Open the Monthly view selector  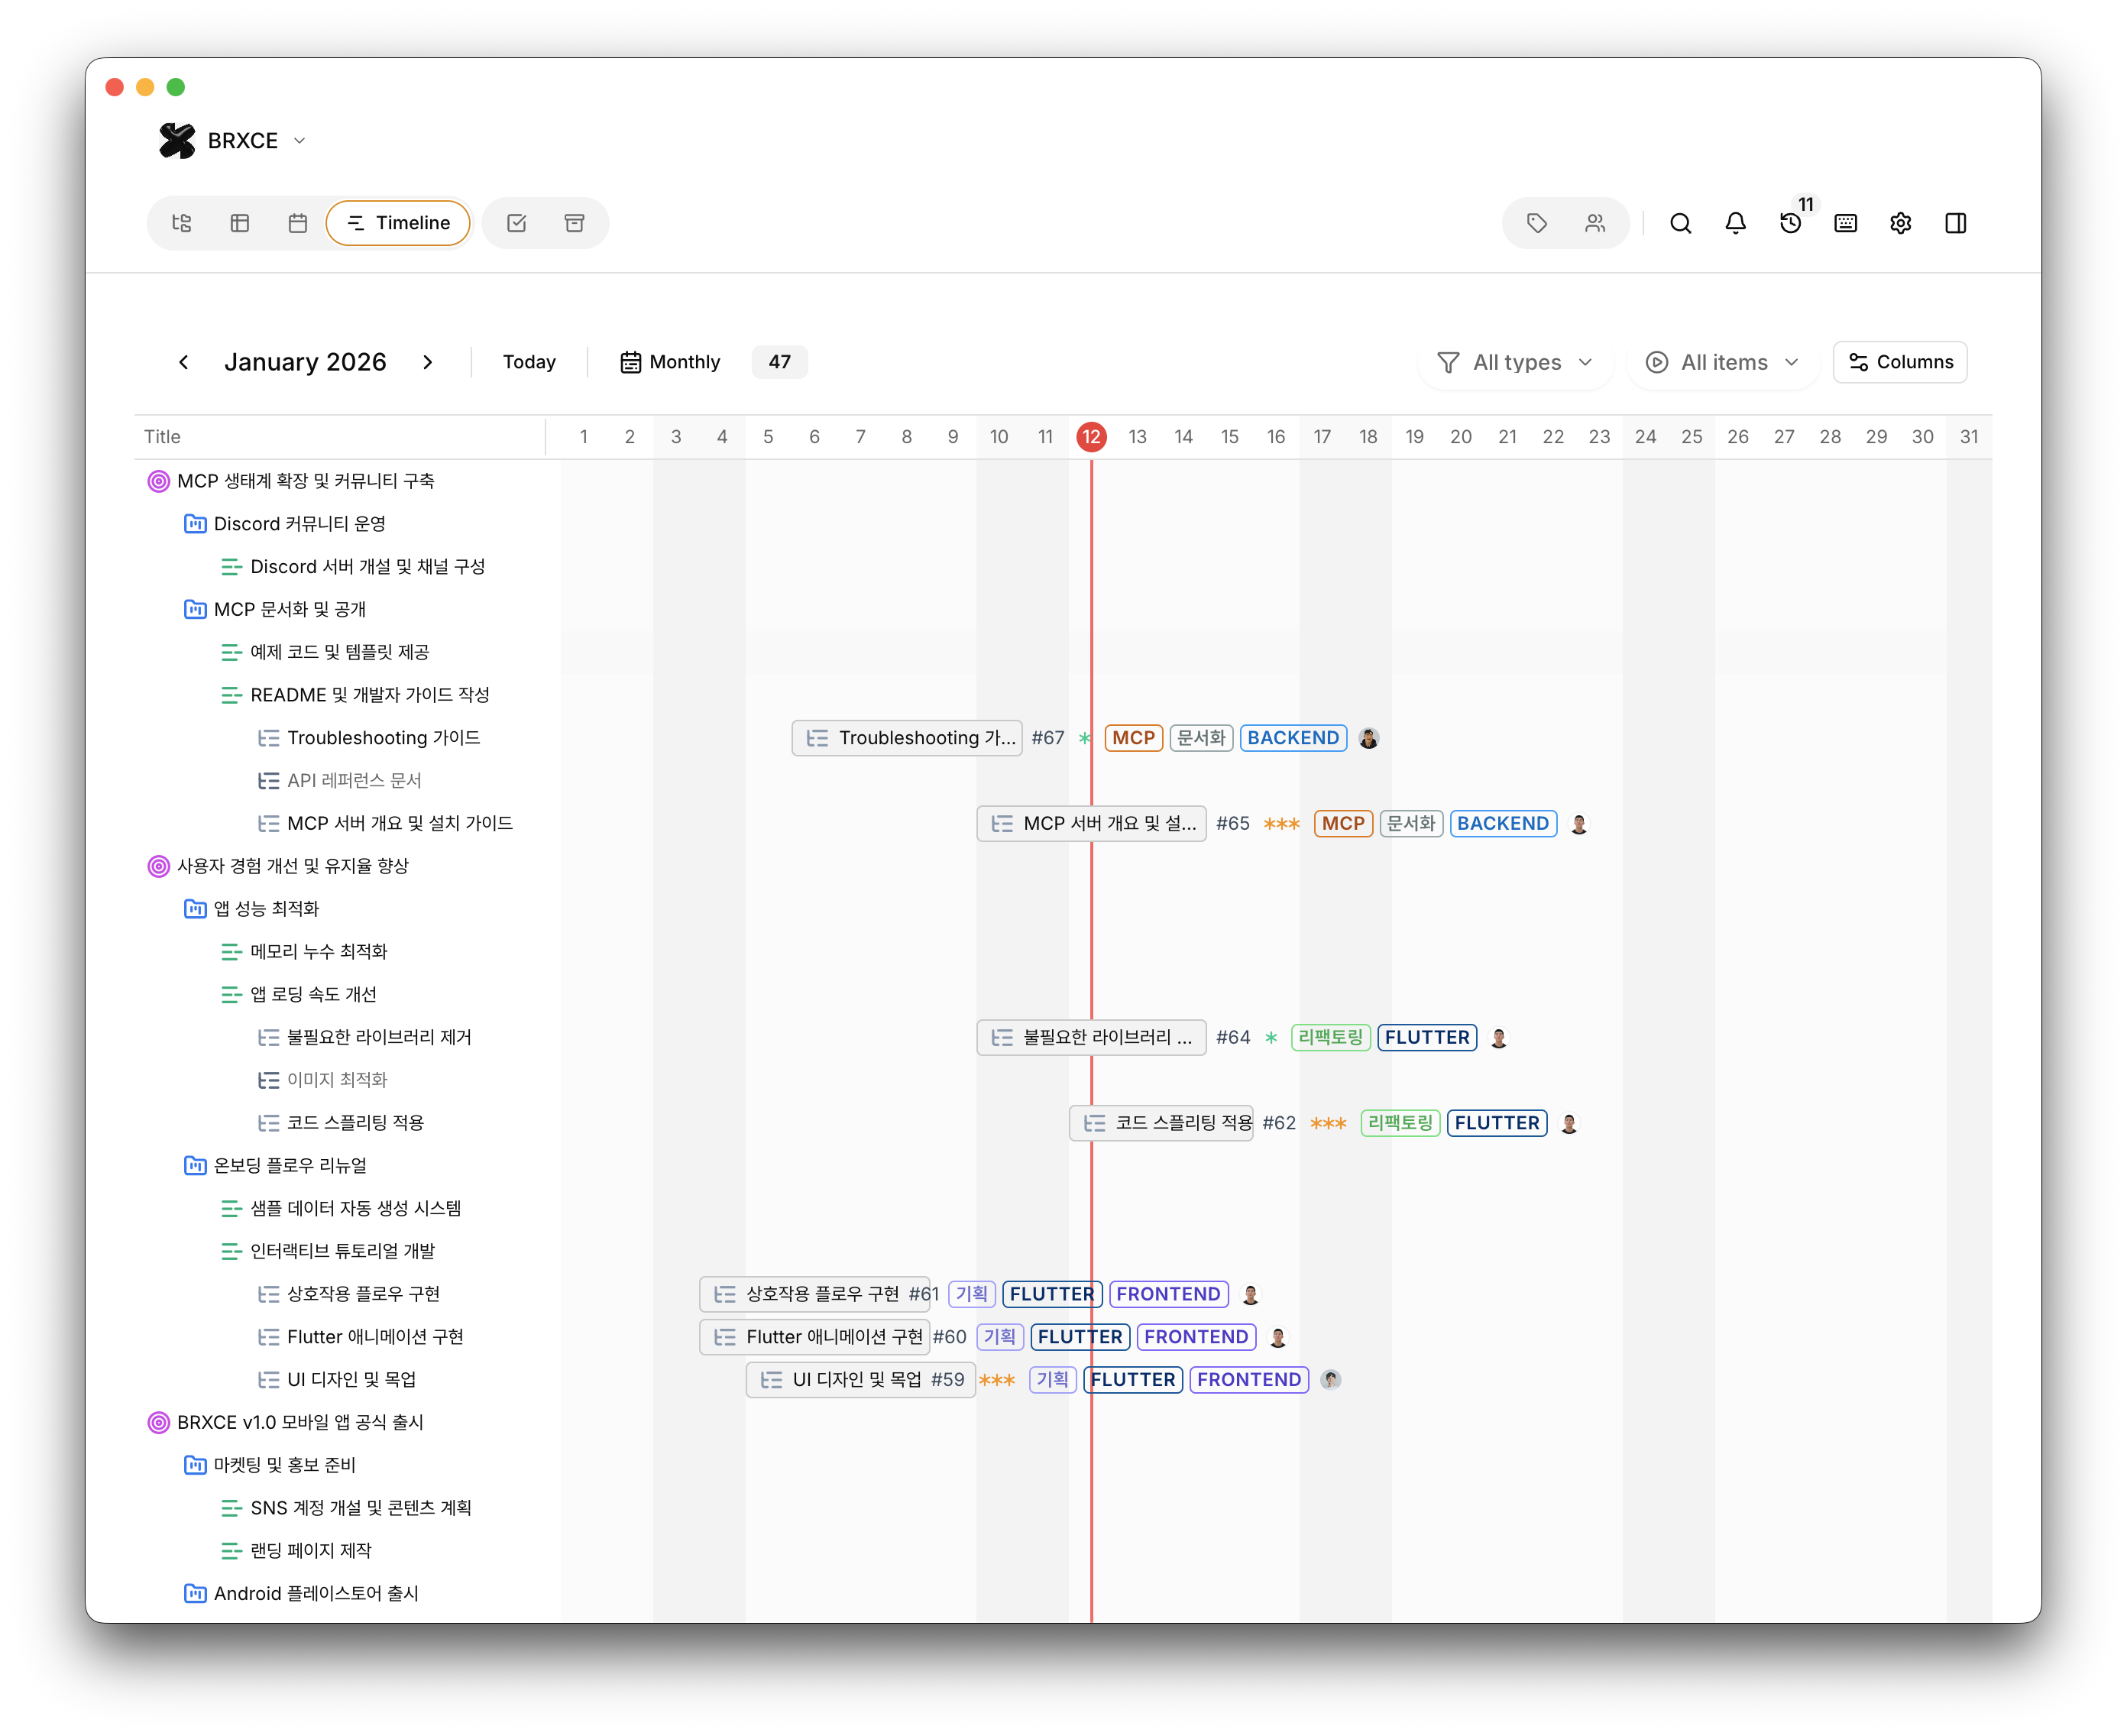pyautogui.click(x=669, y=362)
